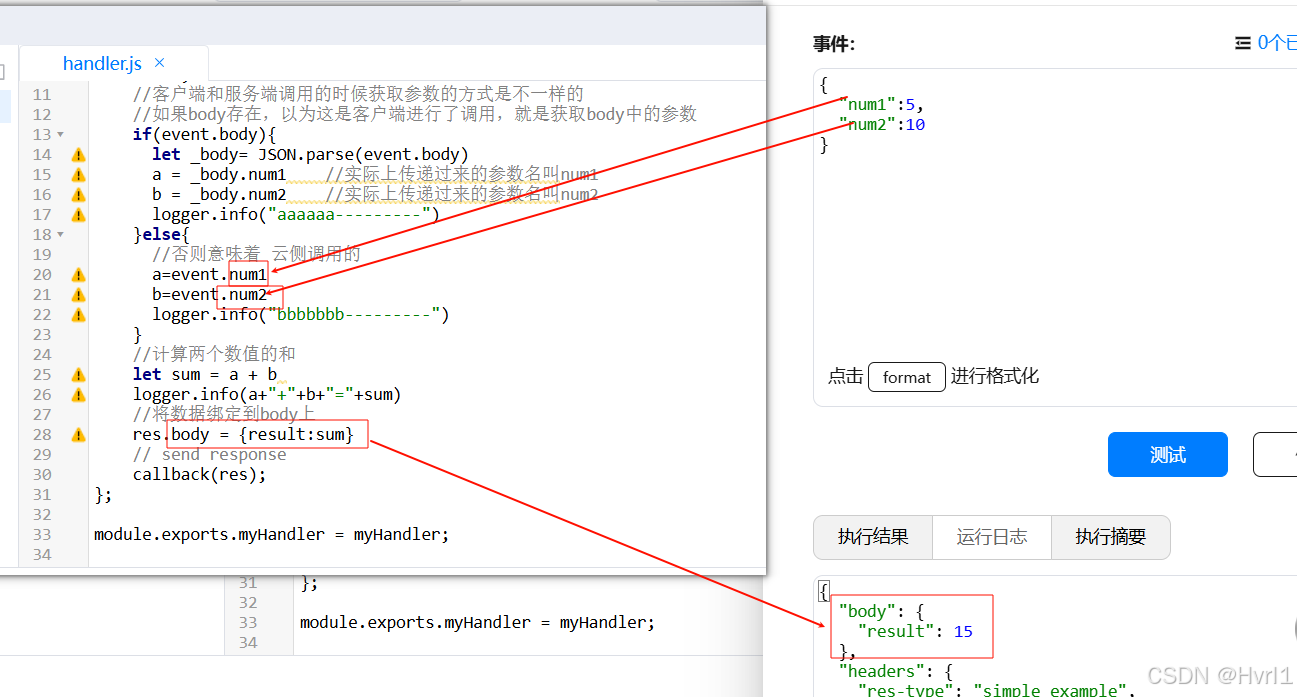Switch to the 执行结果 tab
The image size is (1297, 697).
(x=873, y=537)
